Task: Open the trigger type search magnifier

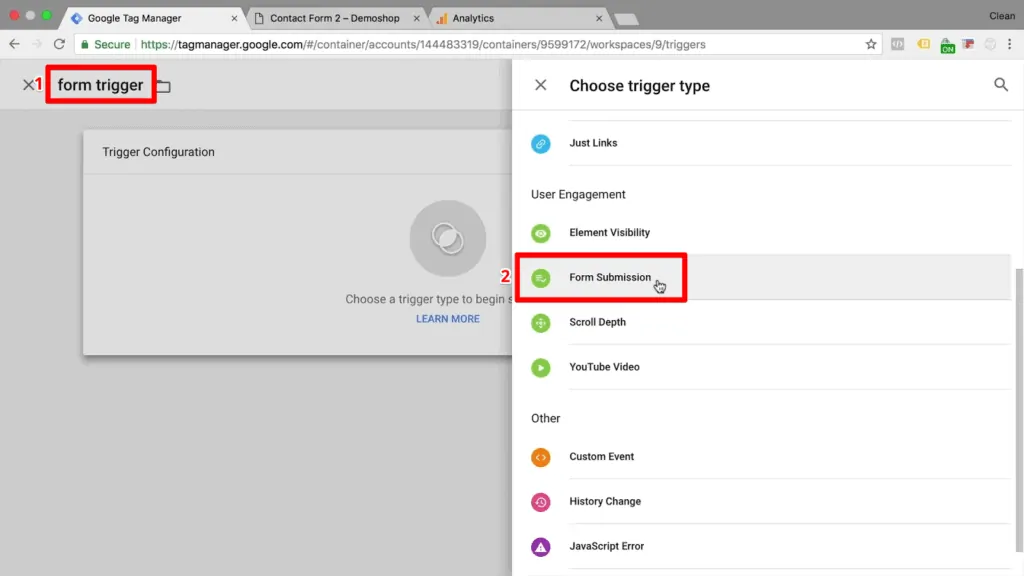Action: 1001,85
